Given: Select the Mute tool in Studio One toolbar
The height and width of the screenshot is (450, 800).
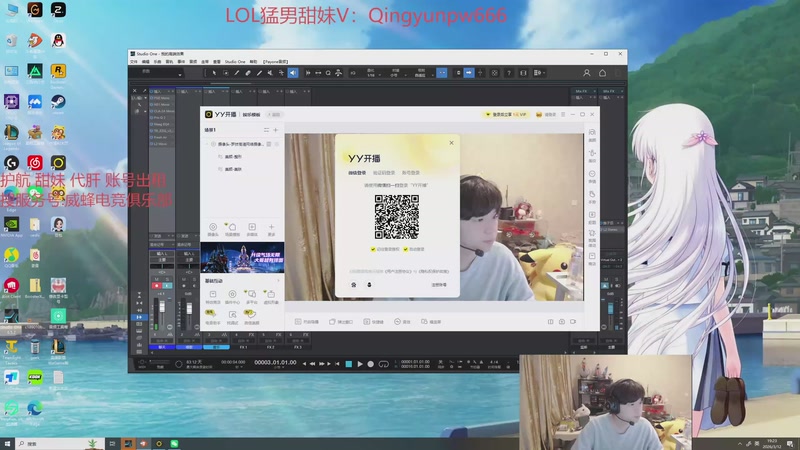Looking at the screenshot, I should [x=270, y=73].
